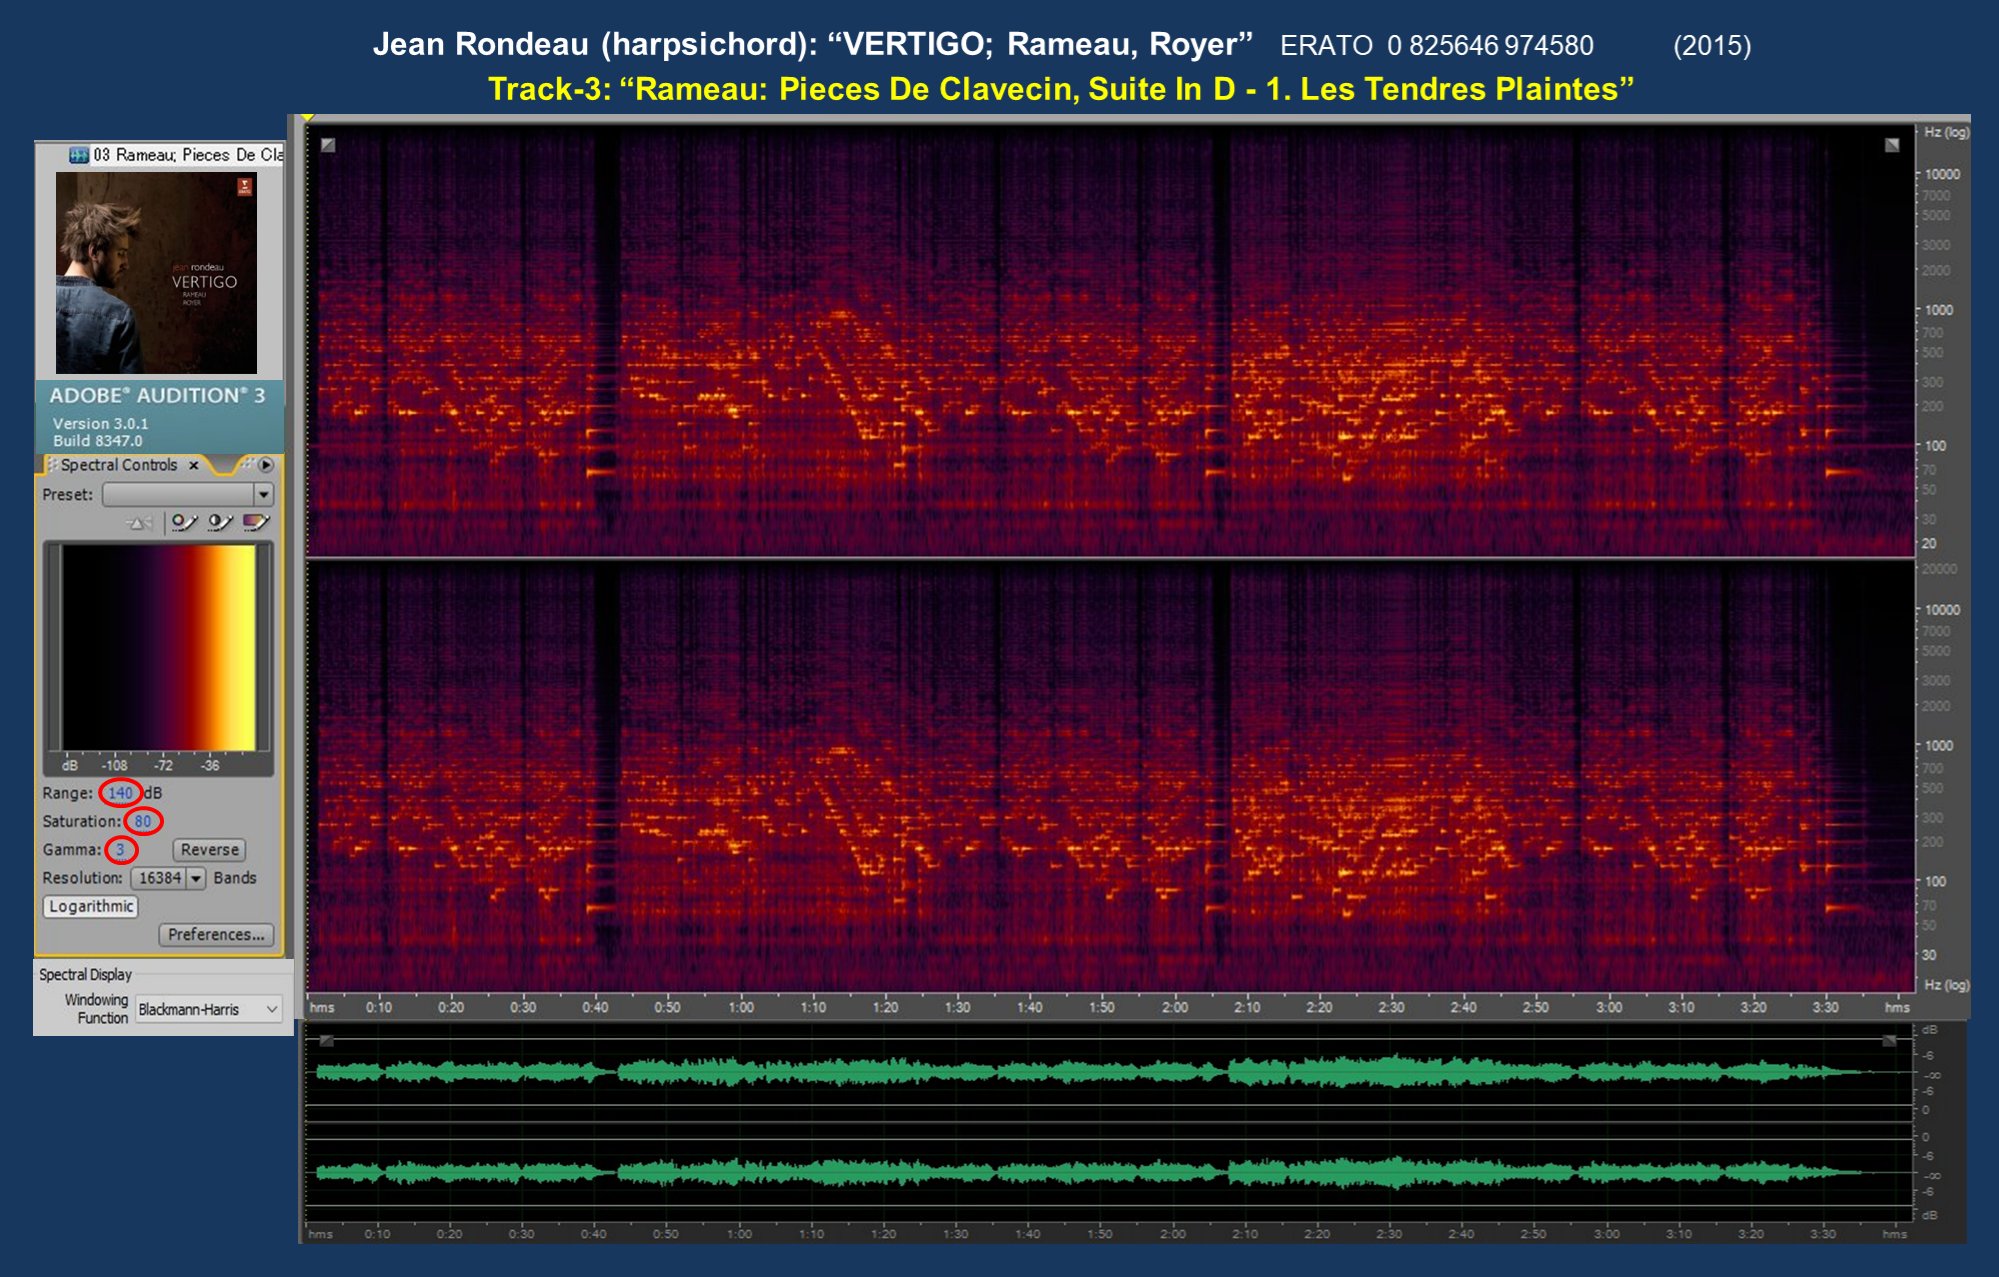1999x1277 pixels.
Task: Click the Saturation value 80
Action: point(143,821)
